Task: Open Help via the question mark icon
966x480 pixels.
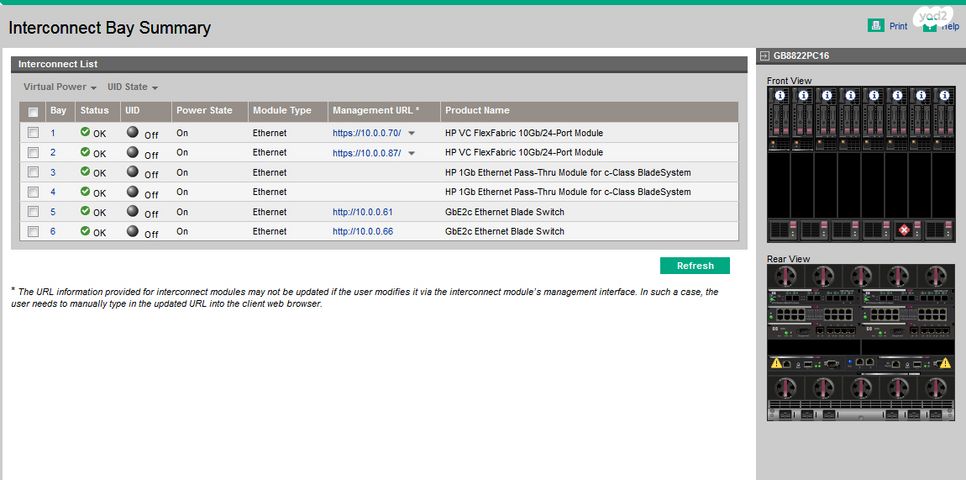Action: 930,25
